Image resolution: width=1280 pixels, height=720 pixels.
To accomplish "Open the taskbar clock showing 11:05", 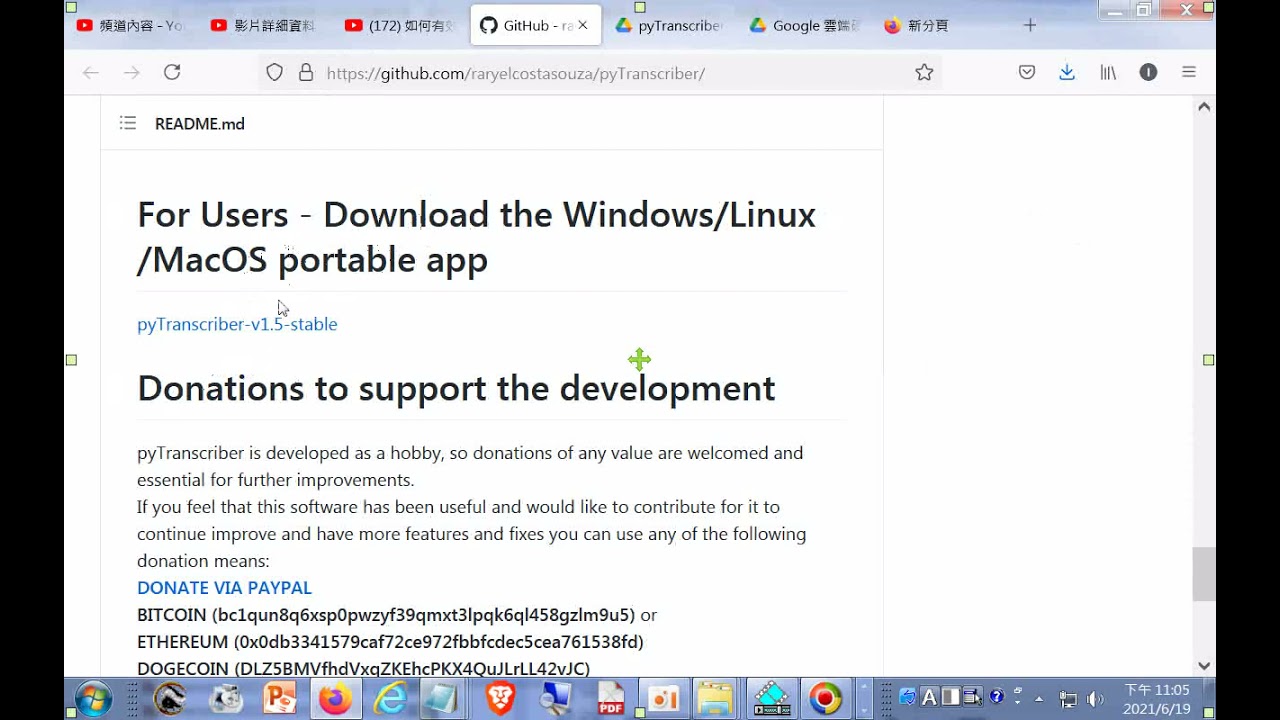I will 1156,699.
